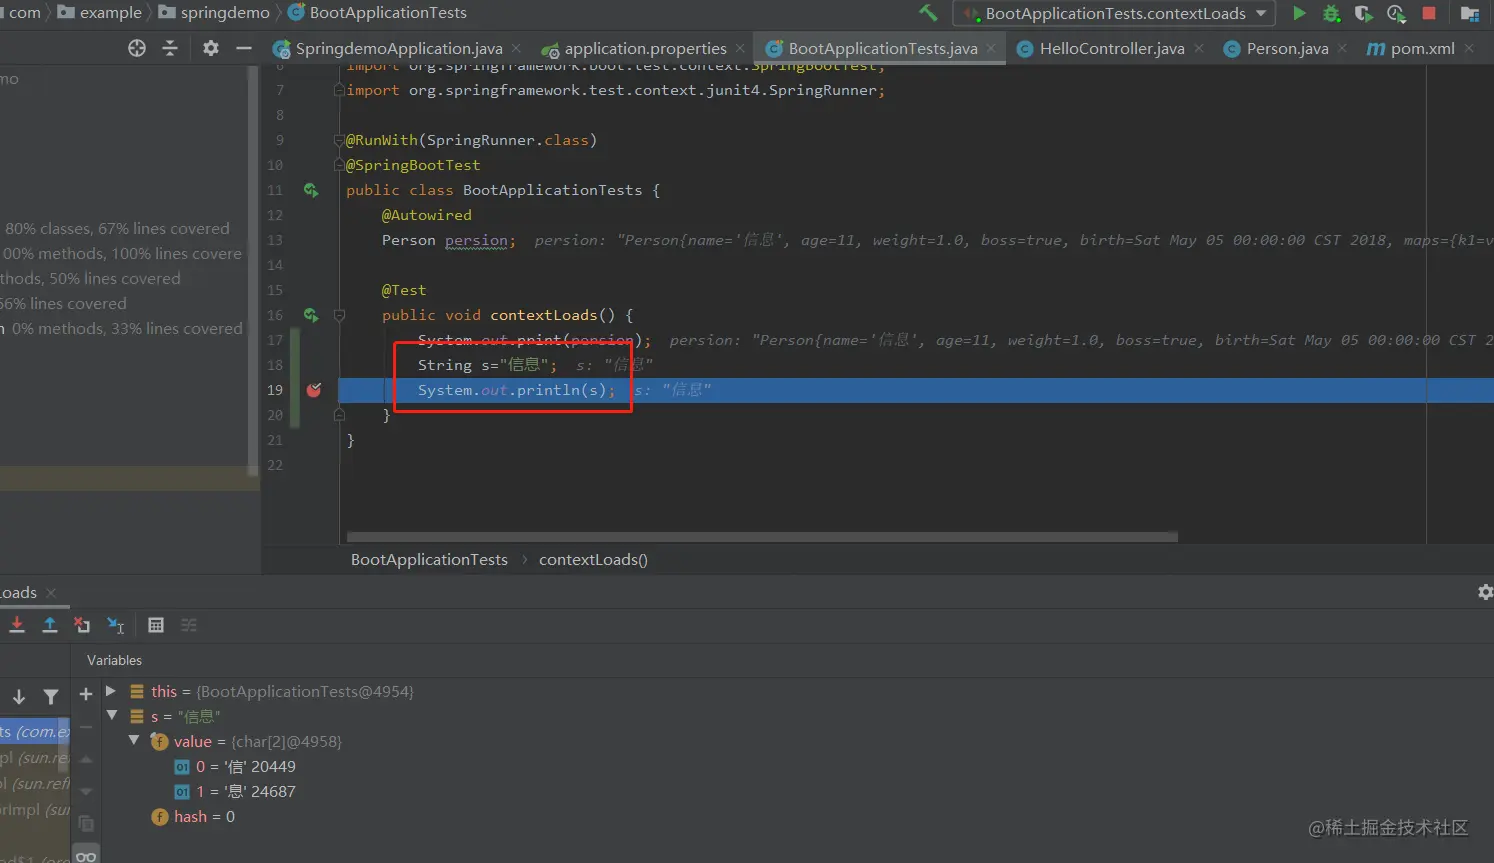Close the SpringdemoApplication.java tab
The height and width of the screenshot is (863, 1494).
tap(516, 48)
